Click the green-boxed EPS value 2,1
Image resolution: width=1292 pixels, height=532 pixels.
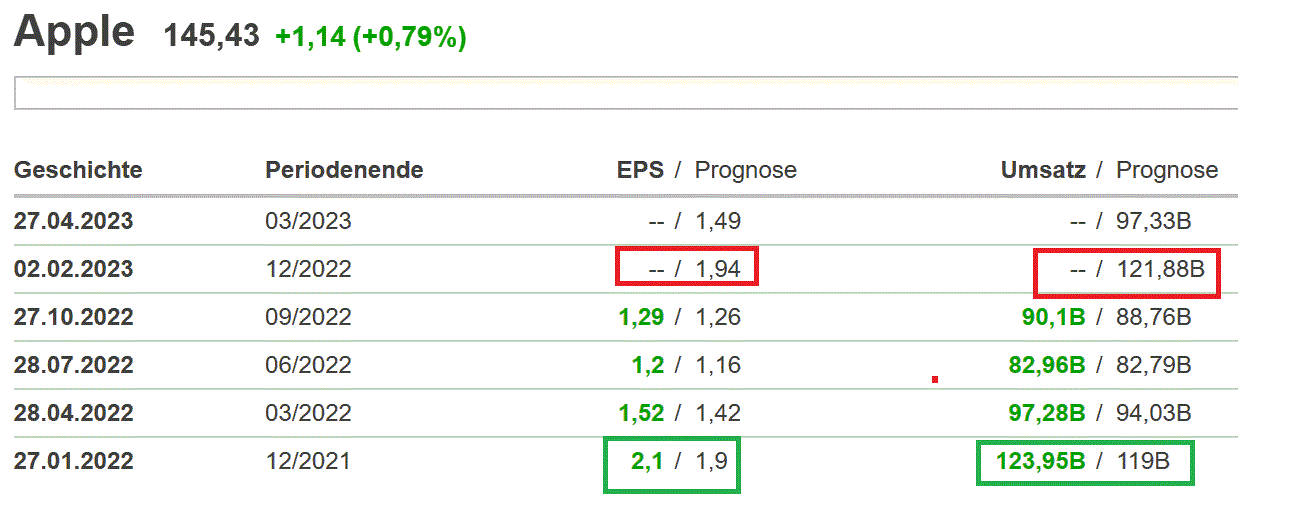(647, 461)
